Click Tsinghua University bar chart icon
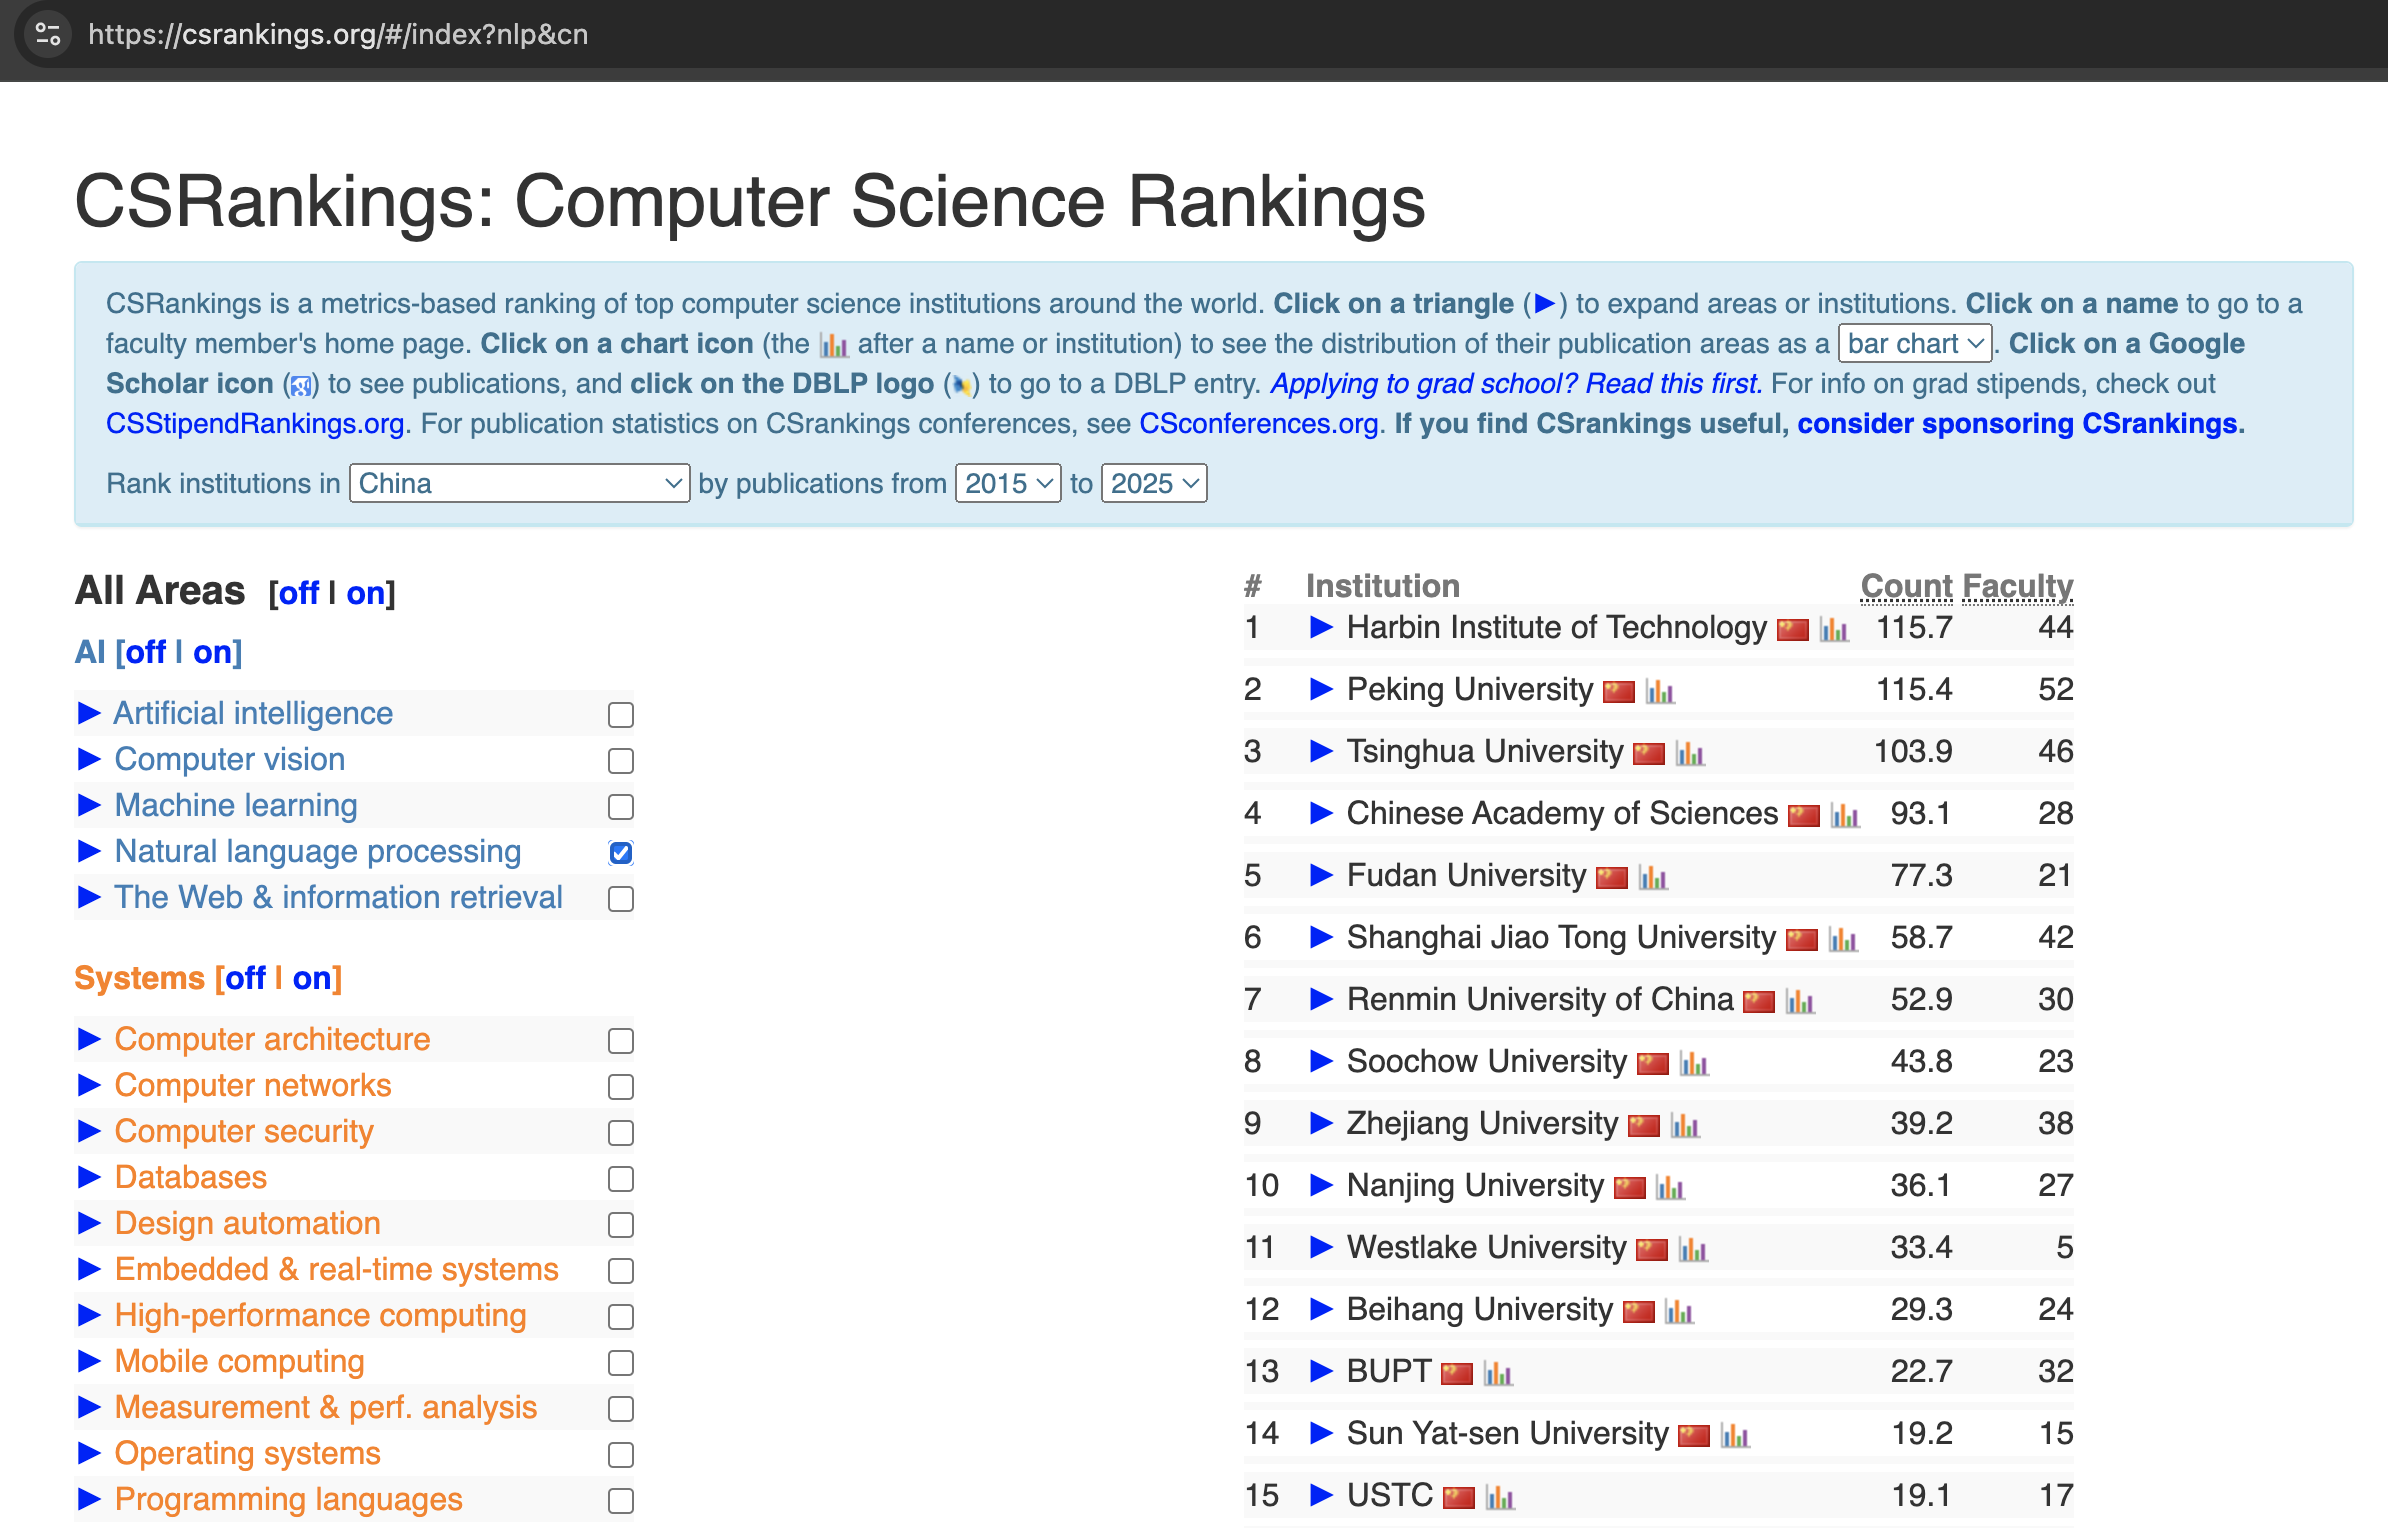The image size is (2388, 1528). coord(1689,753)
